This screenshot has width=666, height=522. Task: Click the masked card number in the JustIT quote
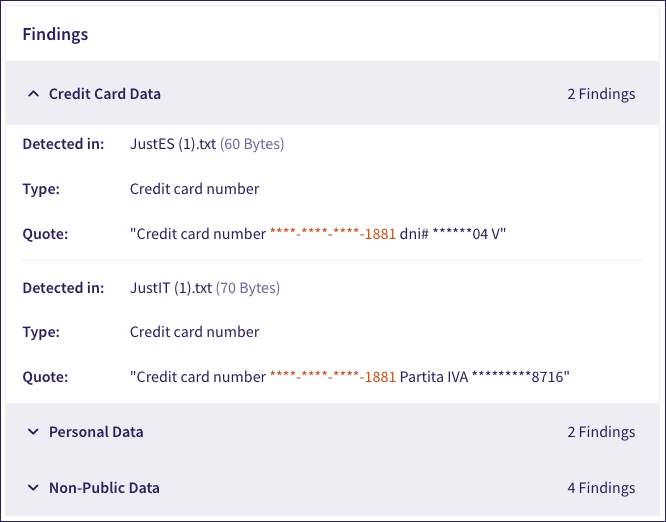click(x=333, y=377)
